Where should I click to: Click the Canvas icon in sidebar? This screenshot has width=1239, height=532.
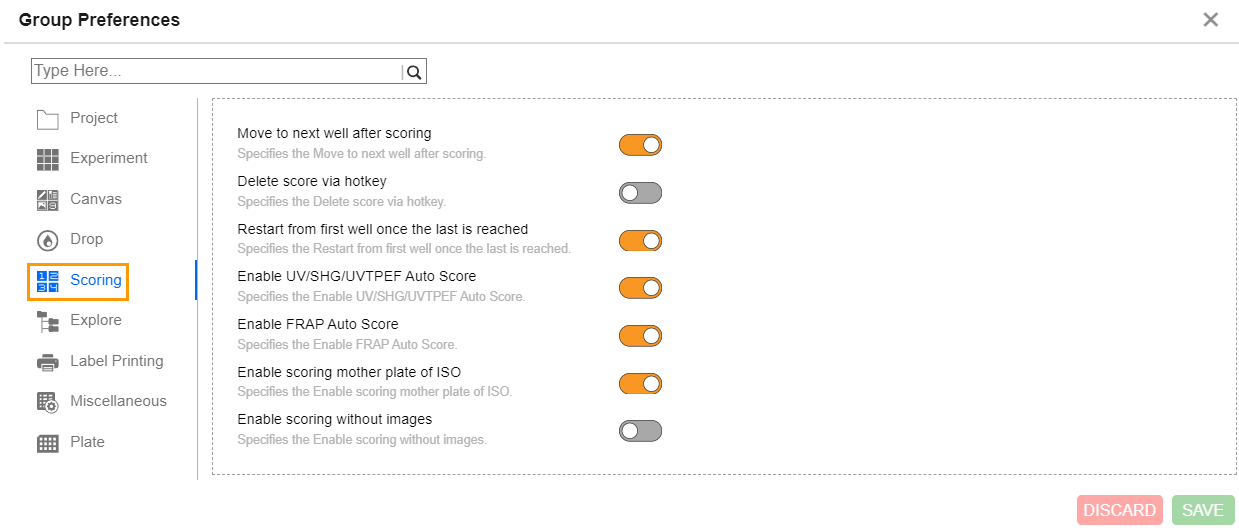click(48, 200)
